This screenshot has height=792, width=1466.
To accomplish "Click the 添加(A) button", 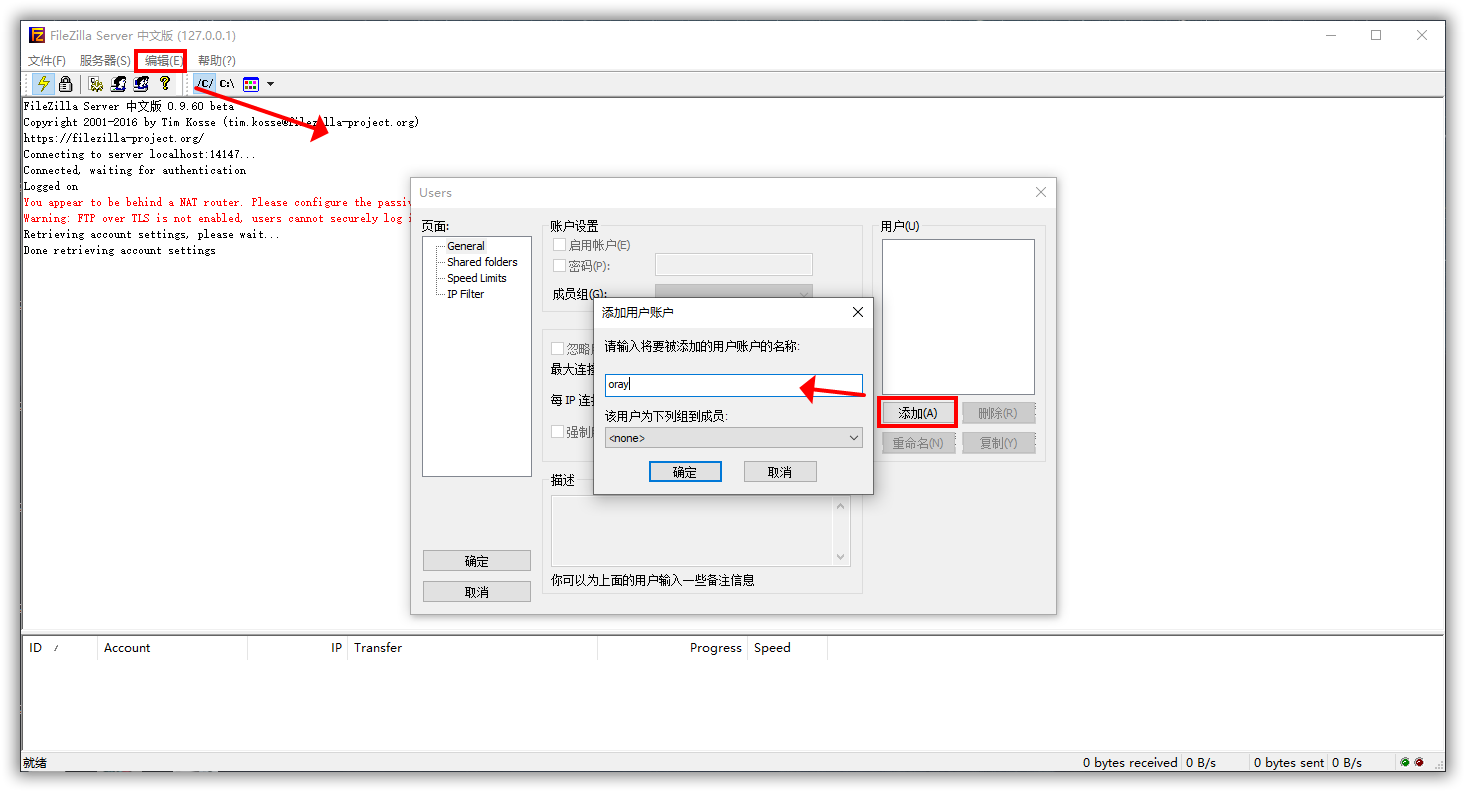I will pyautogui.click(x=918, y=413).
